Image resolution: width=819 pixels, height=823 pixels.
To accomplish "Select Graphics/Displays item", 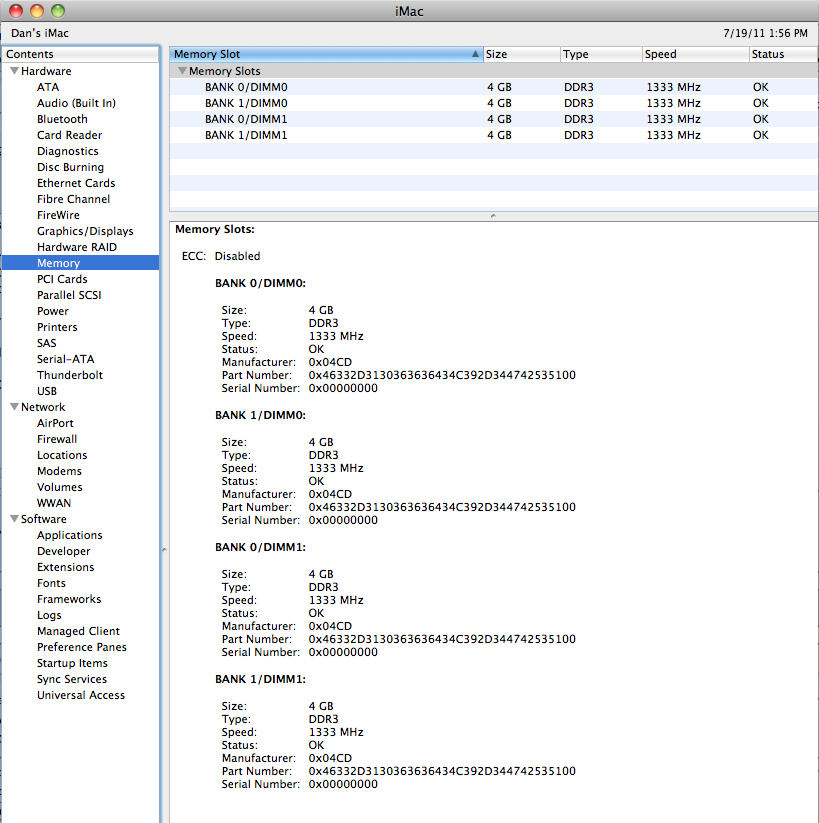I will click(85, 231).
